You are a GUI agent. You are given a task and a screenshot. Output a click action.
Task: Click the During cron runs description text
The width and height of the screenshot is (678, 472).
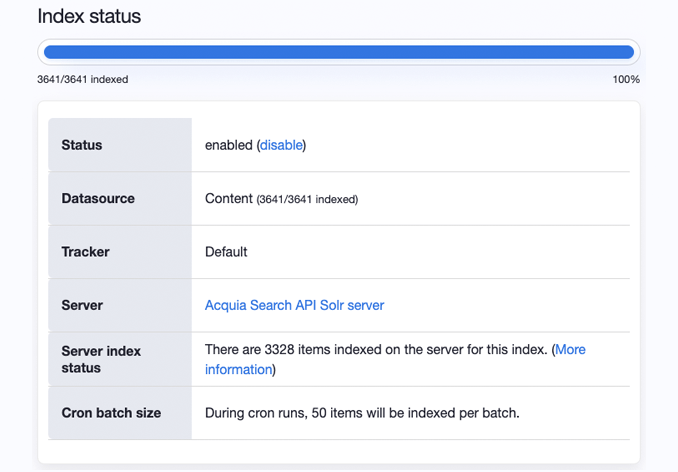pos(362,412)
